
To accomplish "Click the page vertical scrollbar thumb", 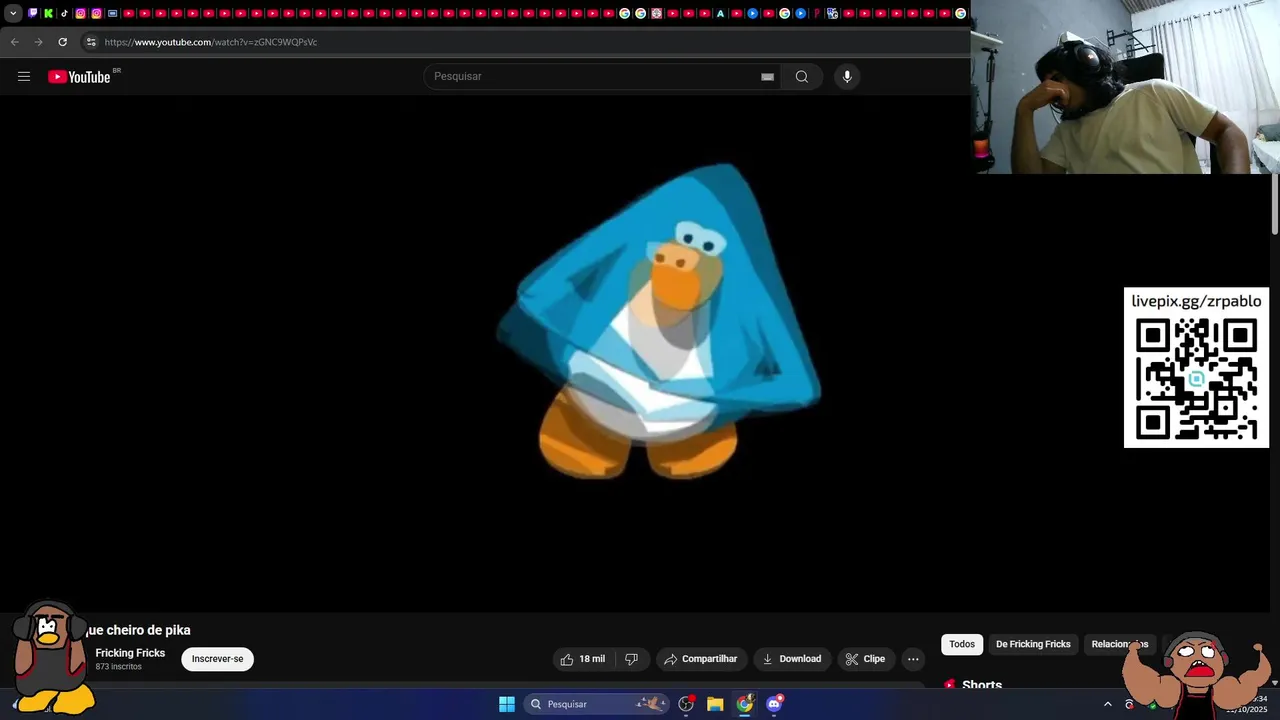I will 1275,205.
